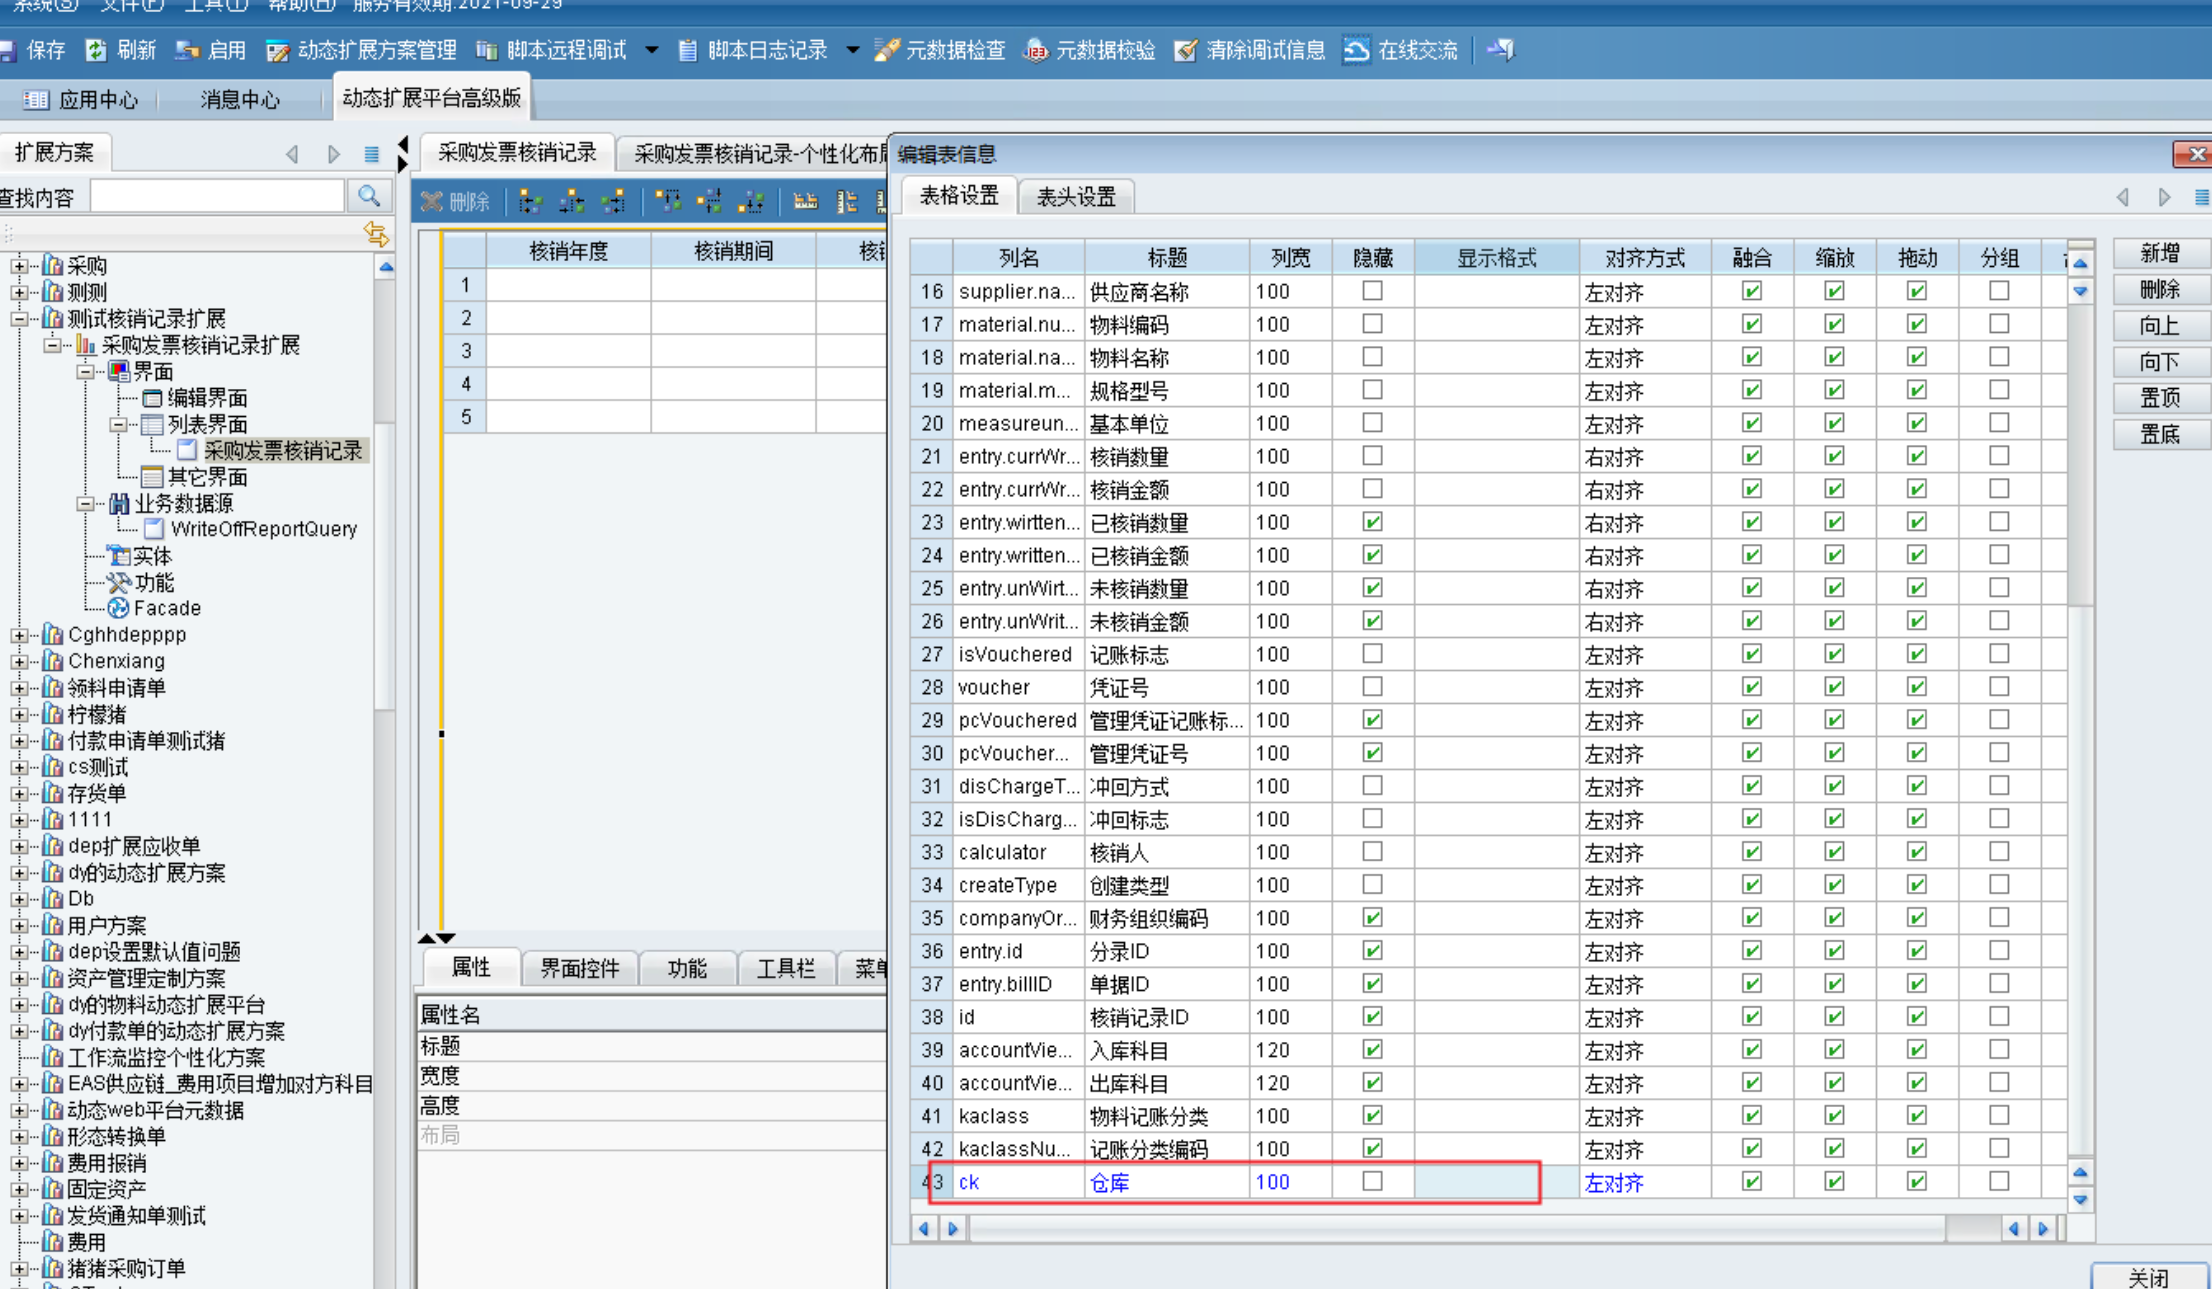The image size is (2212, 1289).
Task: Click the Save icon in toolbar
Action: tap(10, 50)
